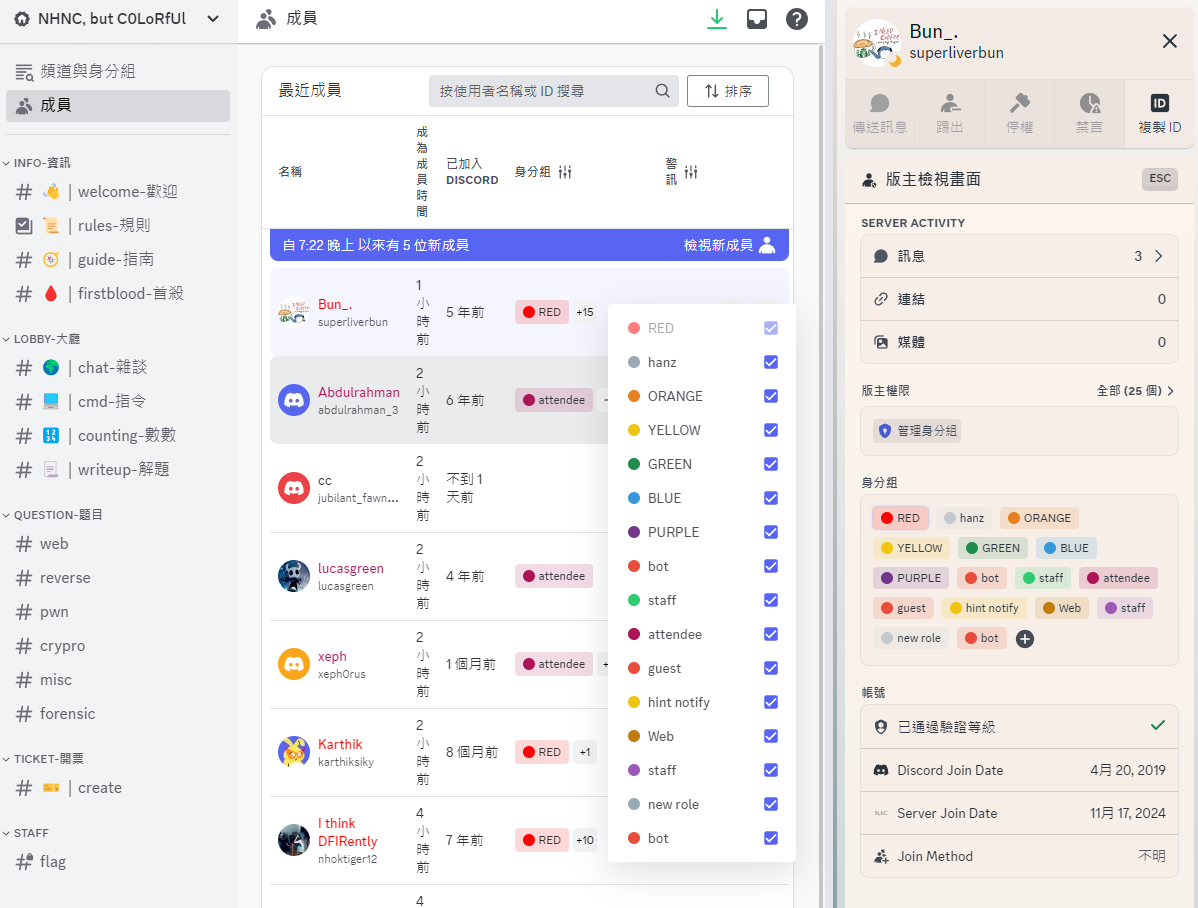
Task: Open the inbox icon in header
Action: point(756,19)
